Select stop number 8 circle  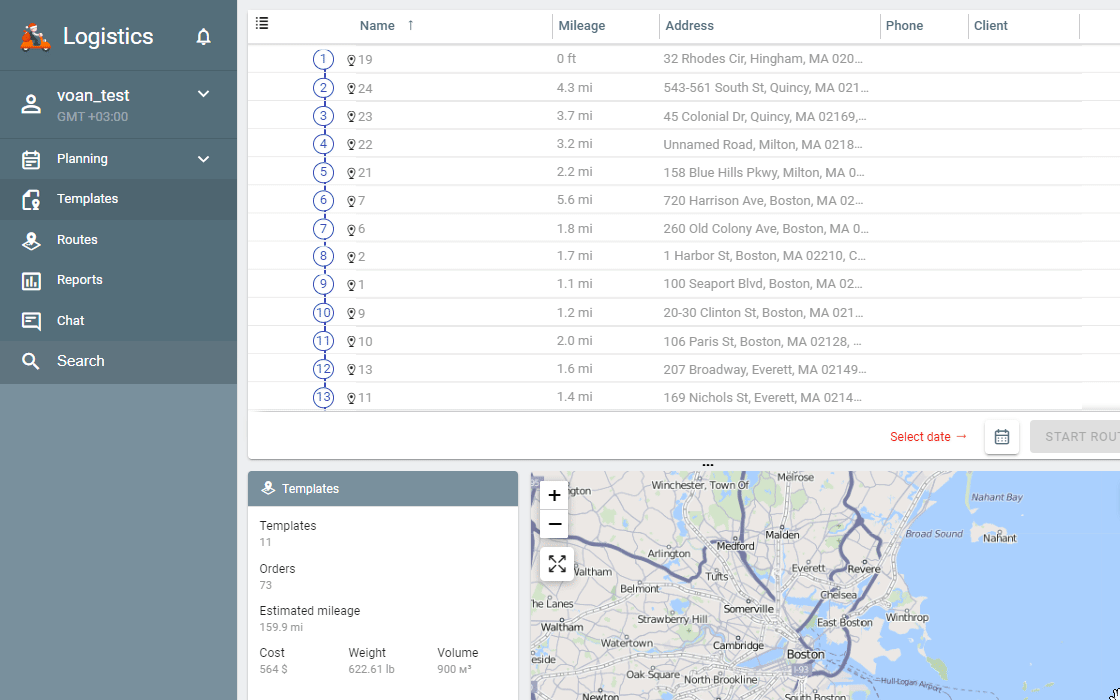coord(324,256)
